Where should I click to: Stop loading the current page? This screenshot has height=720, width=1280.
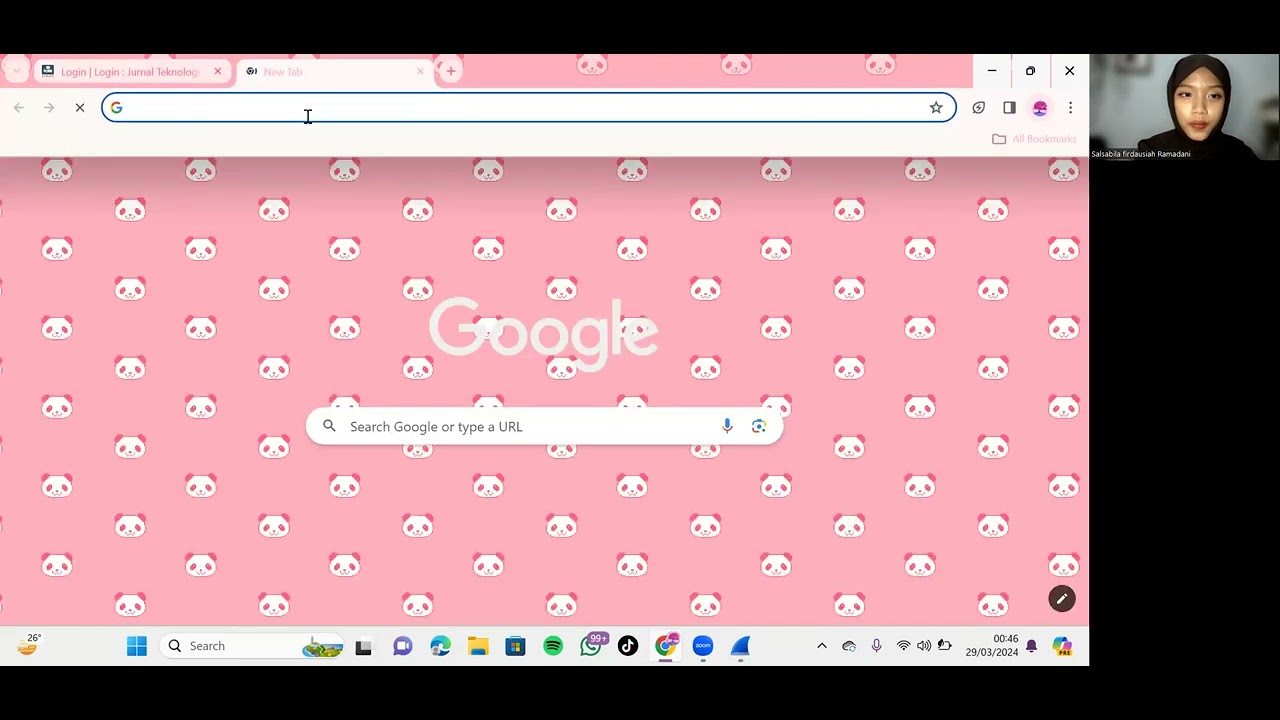pyautogui.click(x=80, y=107)
